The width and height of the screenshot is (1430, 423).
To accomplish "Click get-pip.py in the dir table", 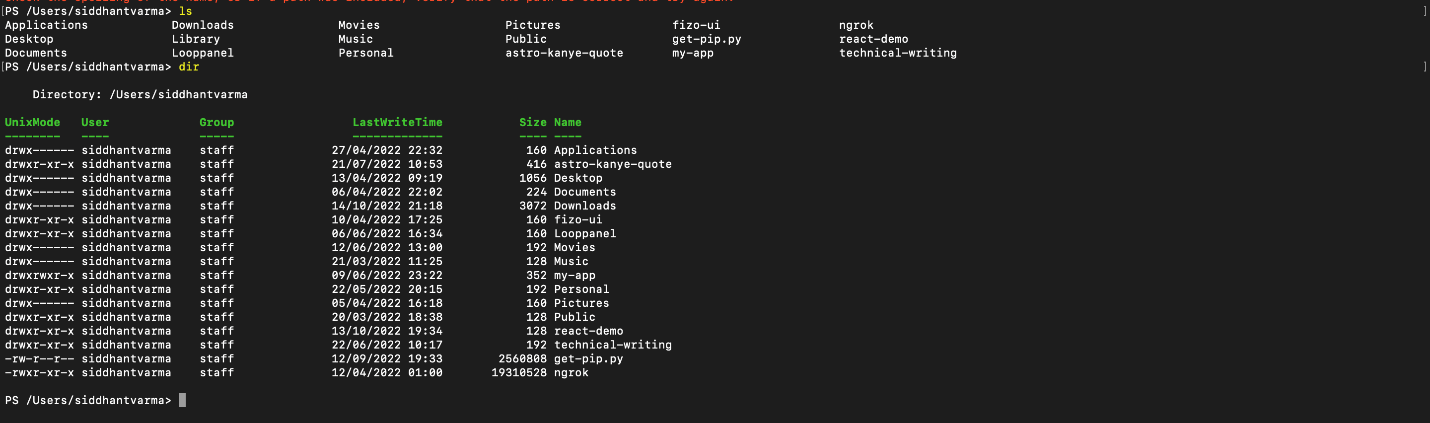I will tap(589, 358).
